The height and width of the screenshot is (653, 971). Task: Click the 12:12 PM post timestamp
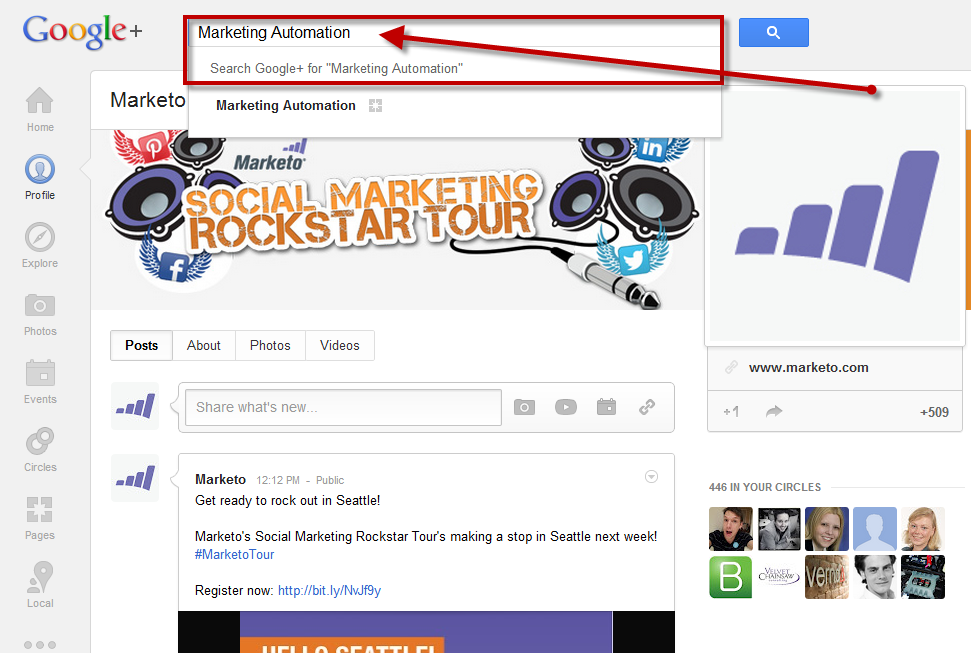point(277,480)
